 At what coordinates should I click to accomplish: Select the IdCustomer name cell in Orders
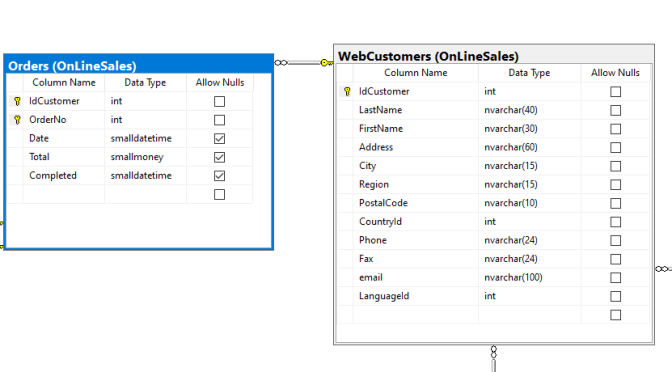[64, 101]
